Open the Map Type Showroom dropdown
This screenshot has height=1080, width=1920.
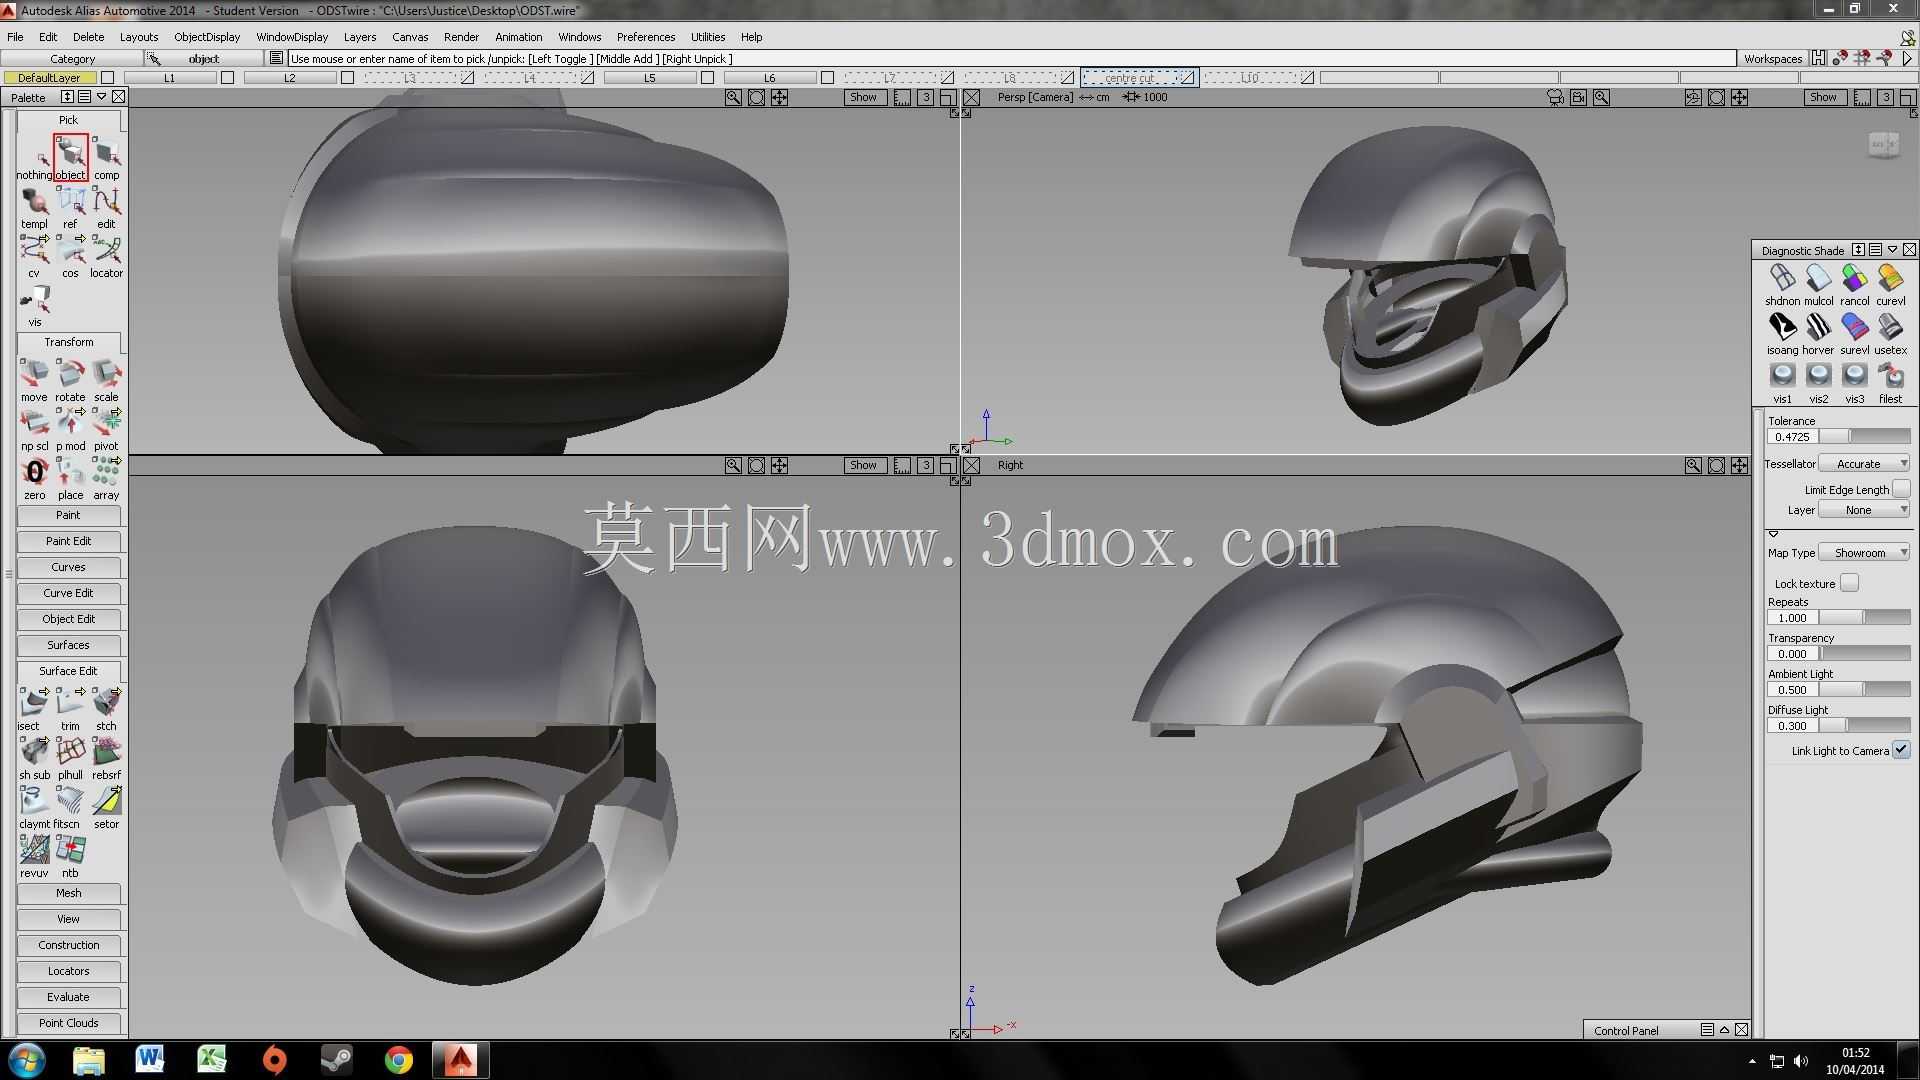point(1864,553)
